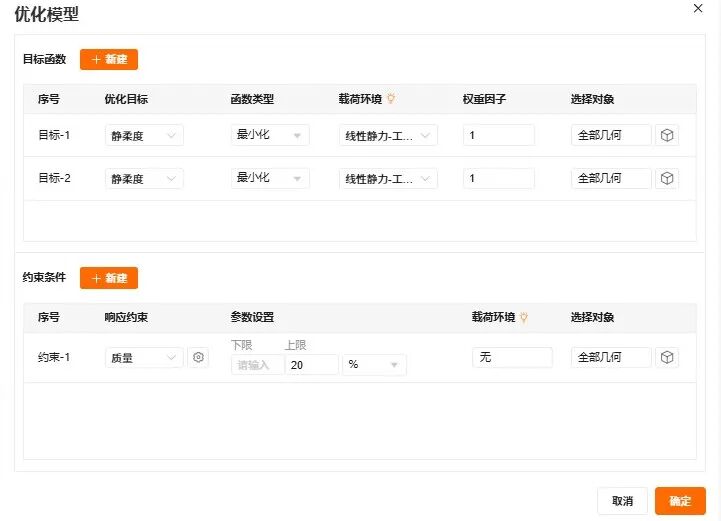Click 新建 button next to 约束条件
This screenshot has height=521, width=721.
(x=109, y=278)
